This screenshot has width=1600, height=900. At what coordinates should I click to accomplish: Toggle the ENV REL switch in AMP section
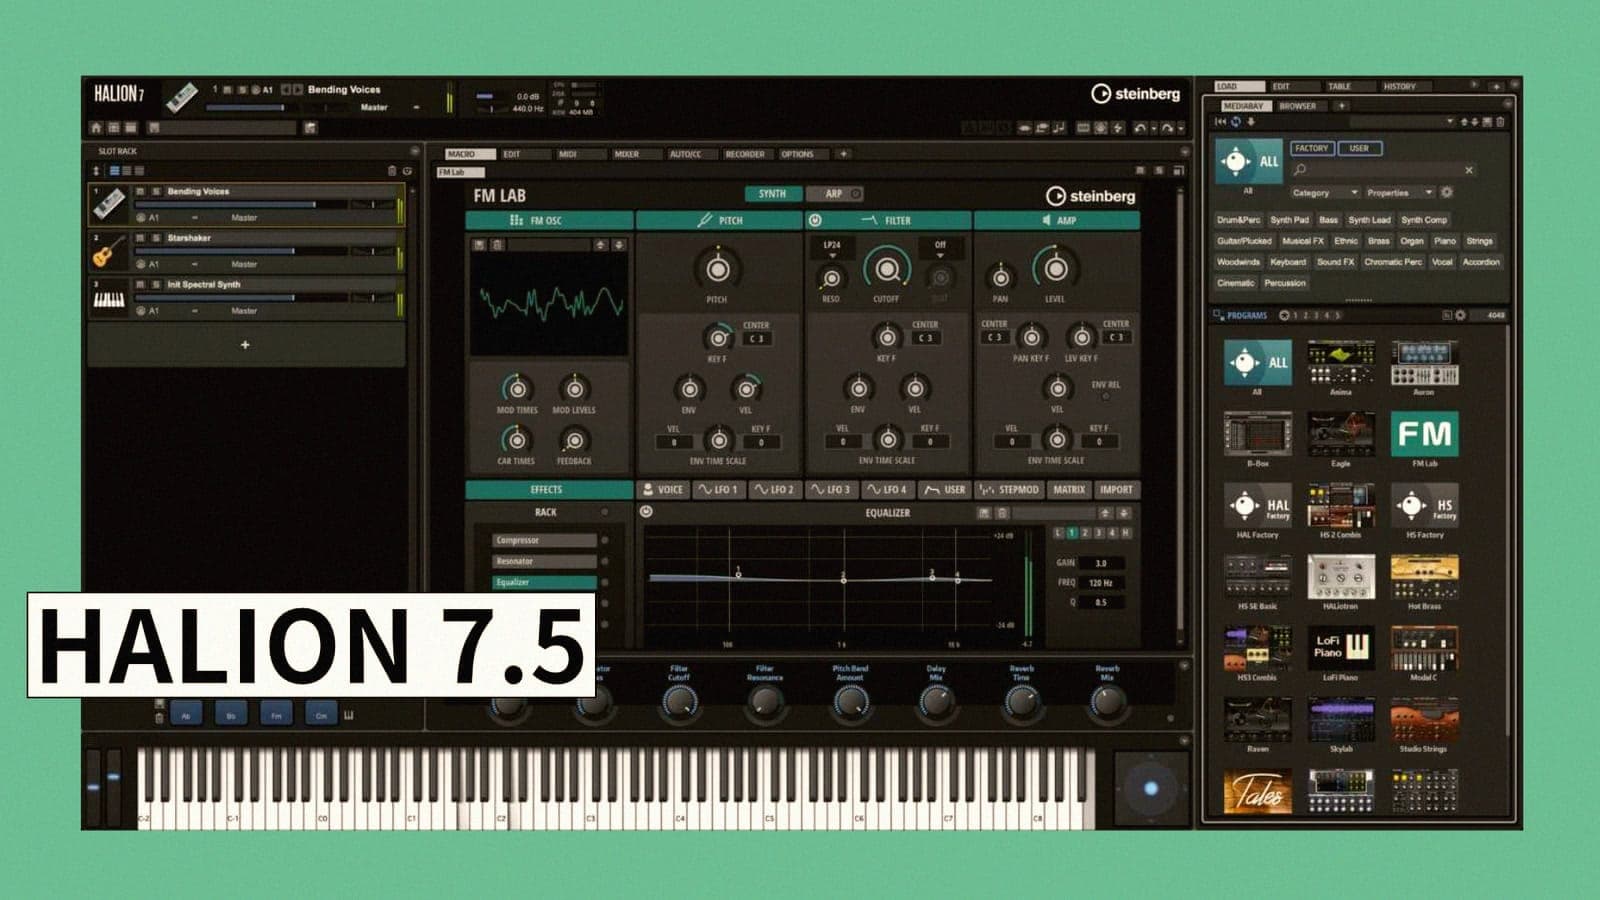point(1106,397)
